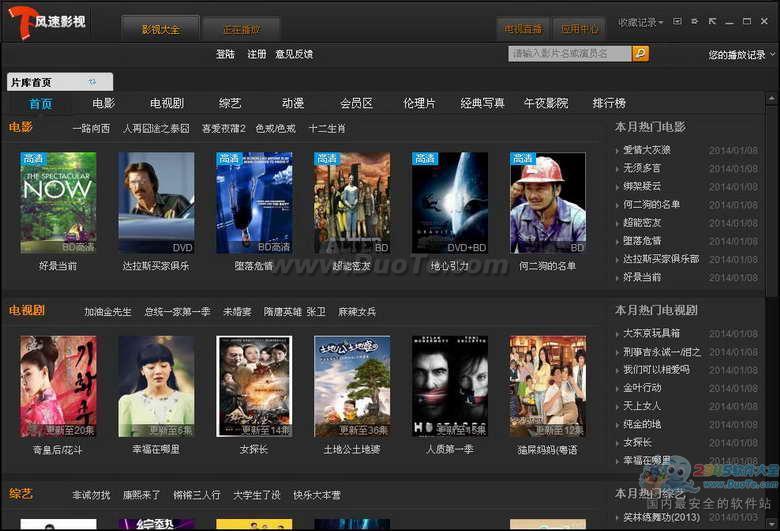Open the orange 电影 section heading
This screenshot has height=531, width=780.
coord(20,127)
